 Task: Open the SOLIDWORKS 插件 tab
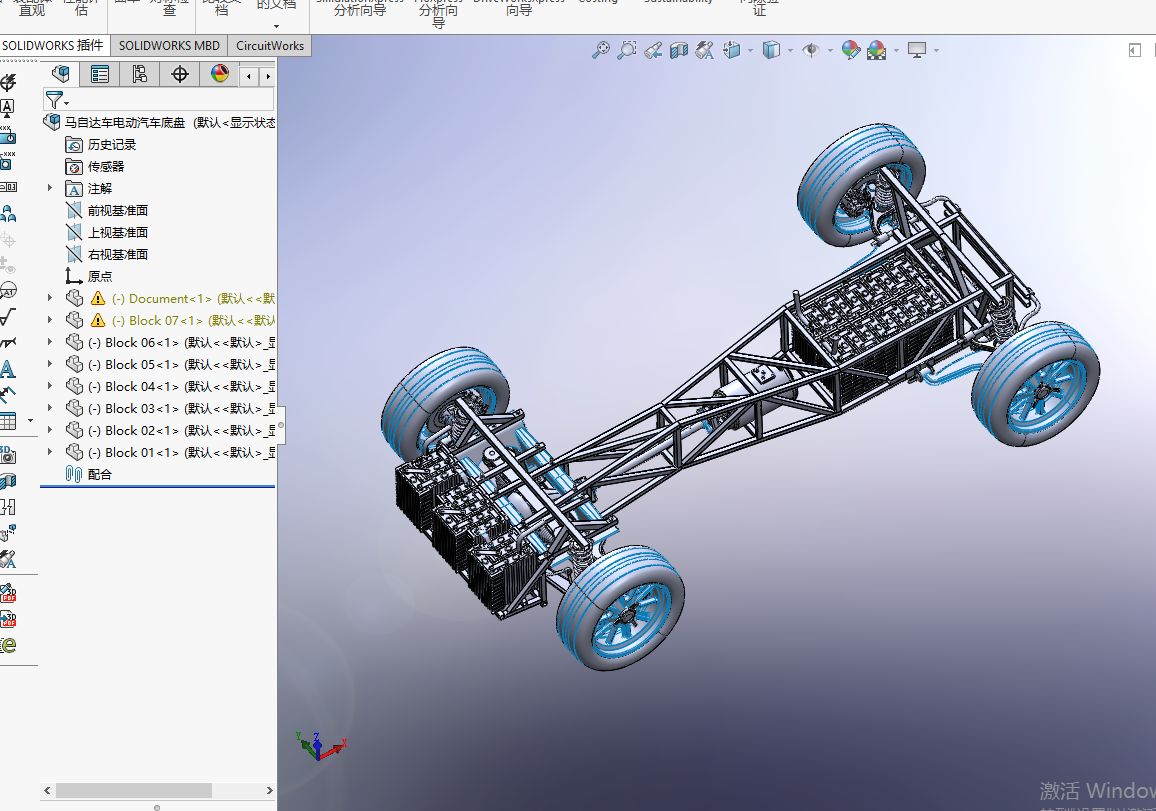(53, 46)
